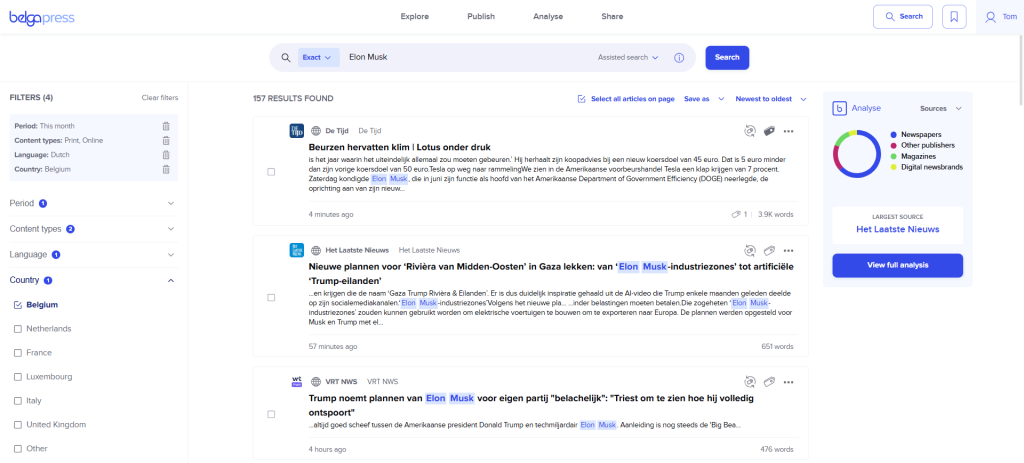
Task: Open more options on Het Laatste Nieuws article
Action: coord(788,250)
